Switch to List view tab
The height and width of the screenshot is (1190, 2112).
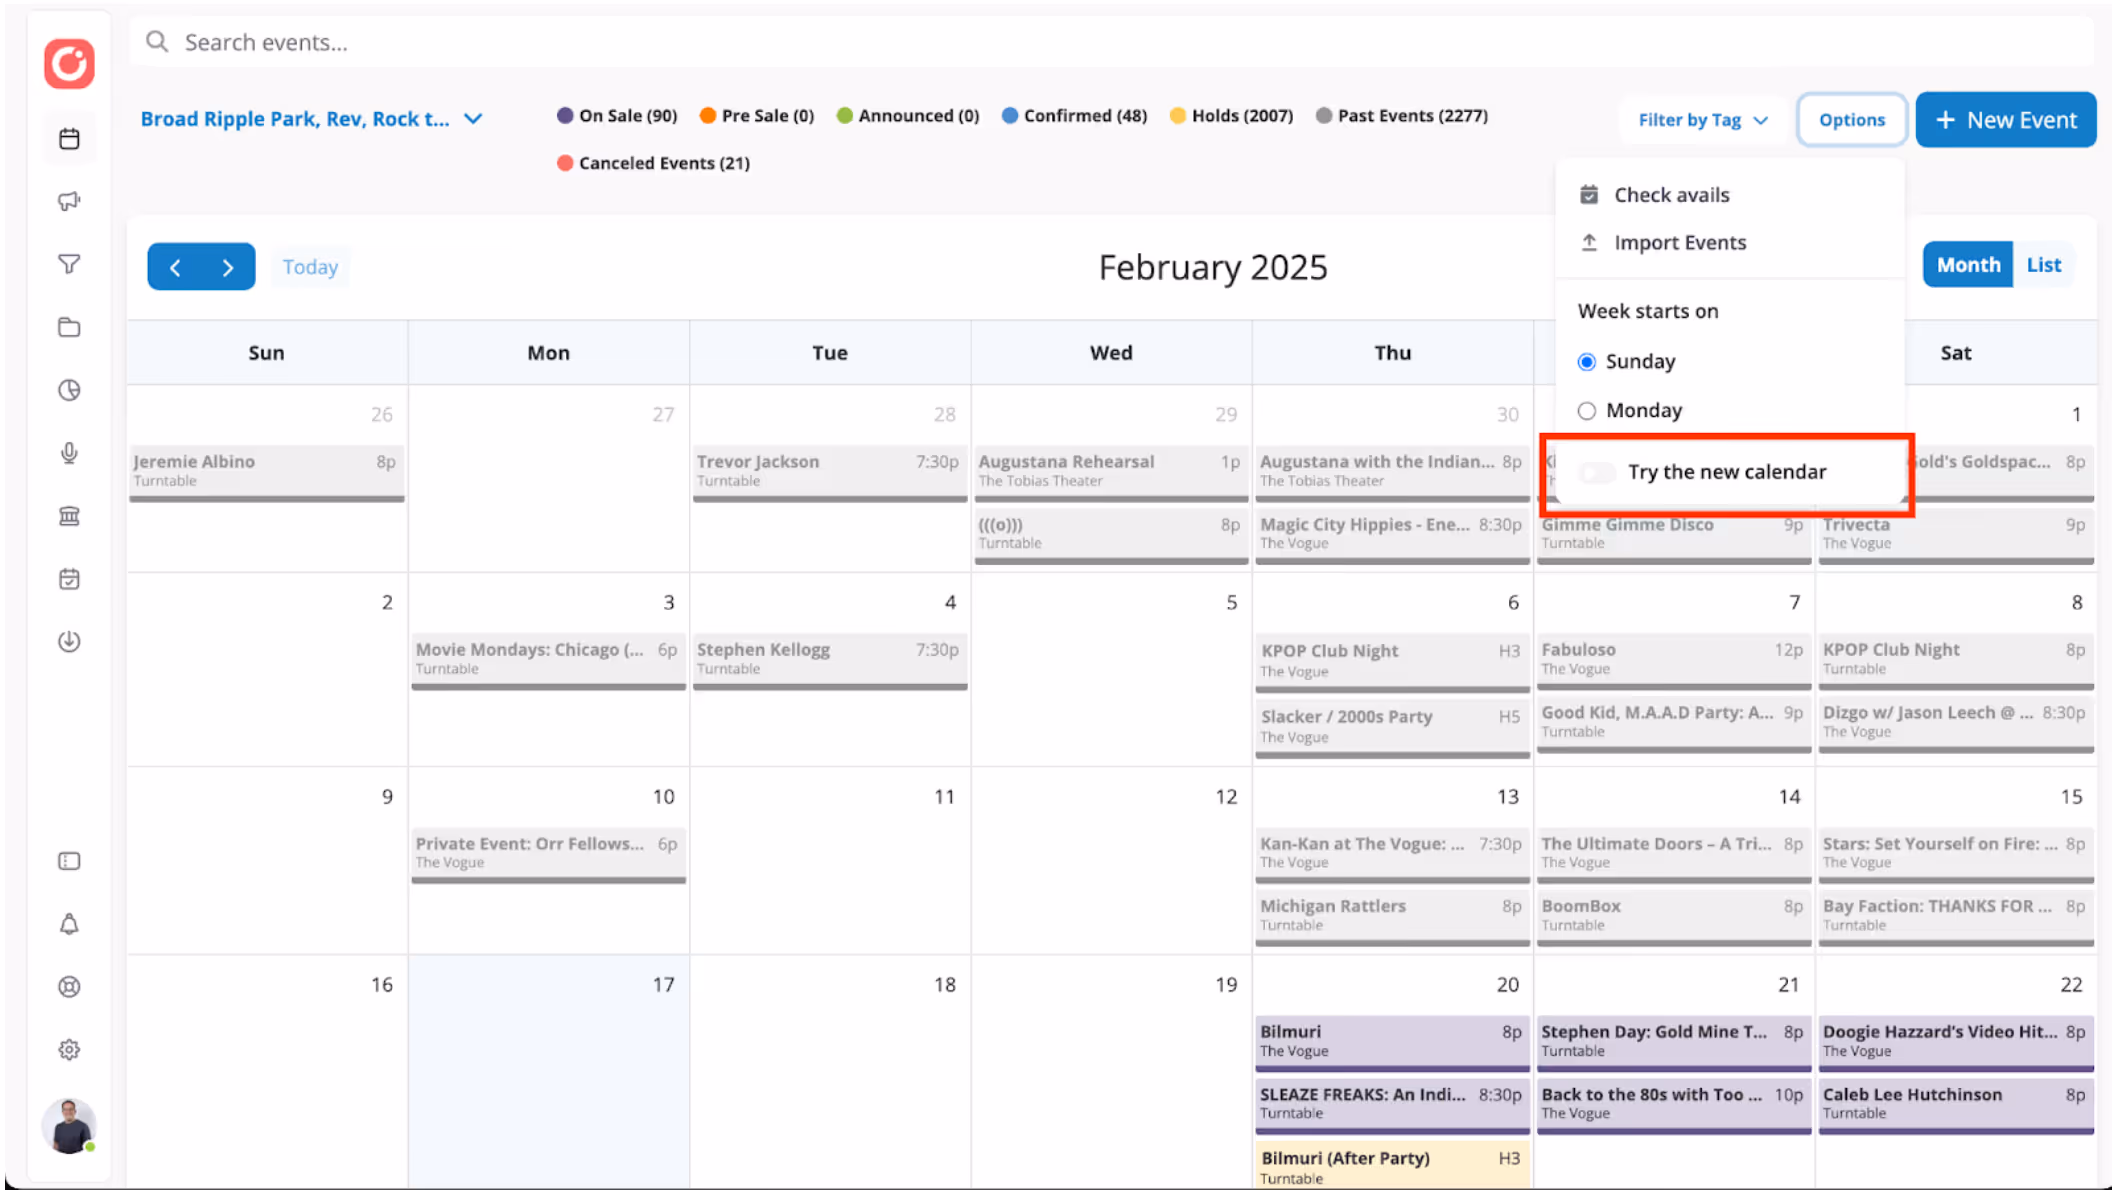[x=2043, y=265]
